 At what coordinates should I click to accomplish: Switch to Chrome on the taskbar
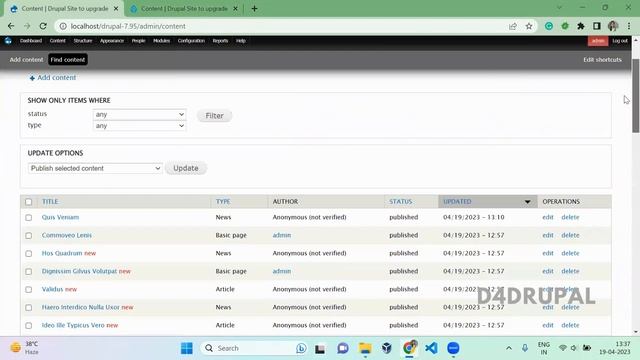pyautogui.click(x=409, y=348)
